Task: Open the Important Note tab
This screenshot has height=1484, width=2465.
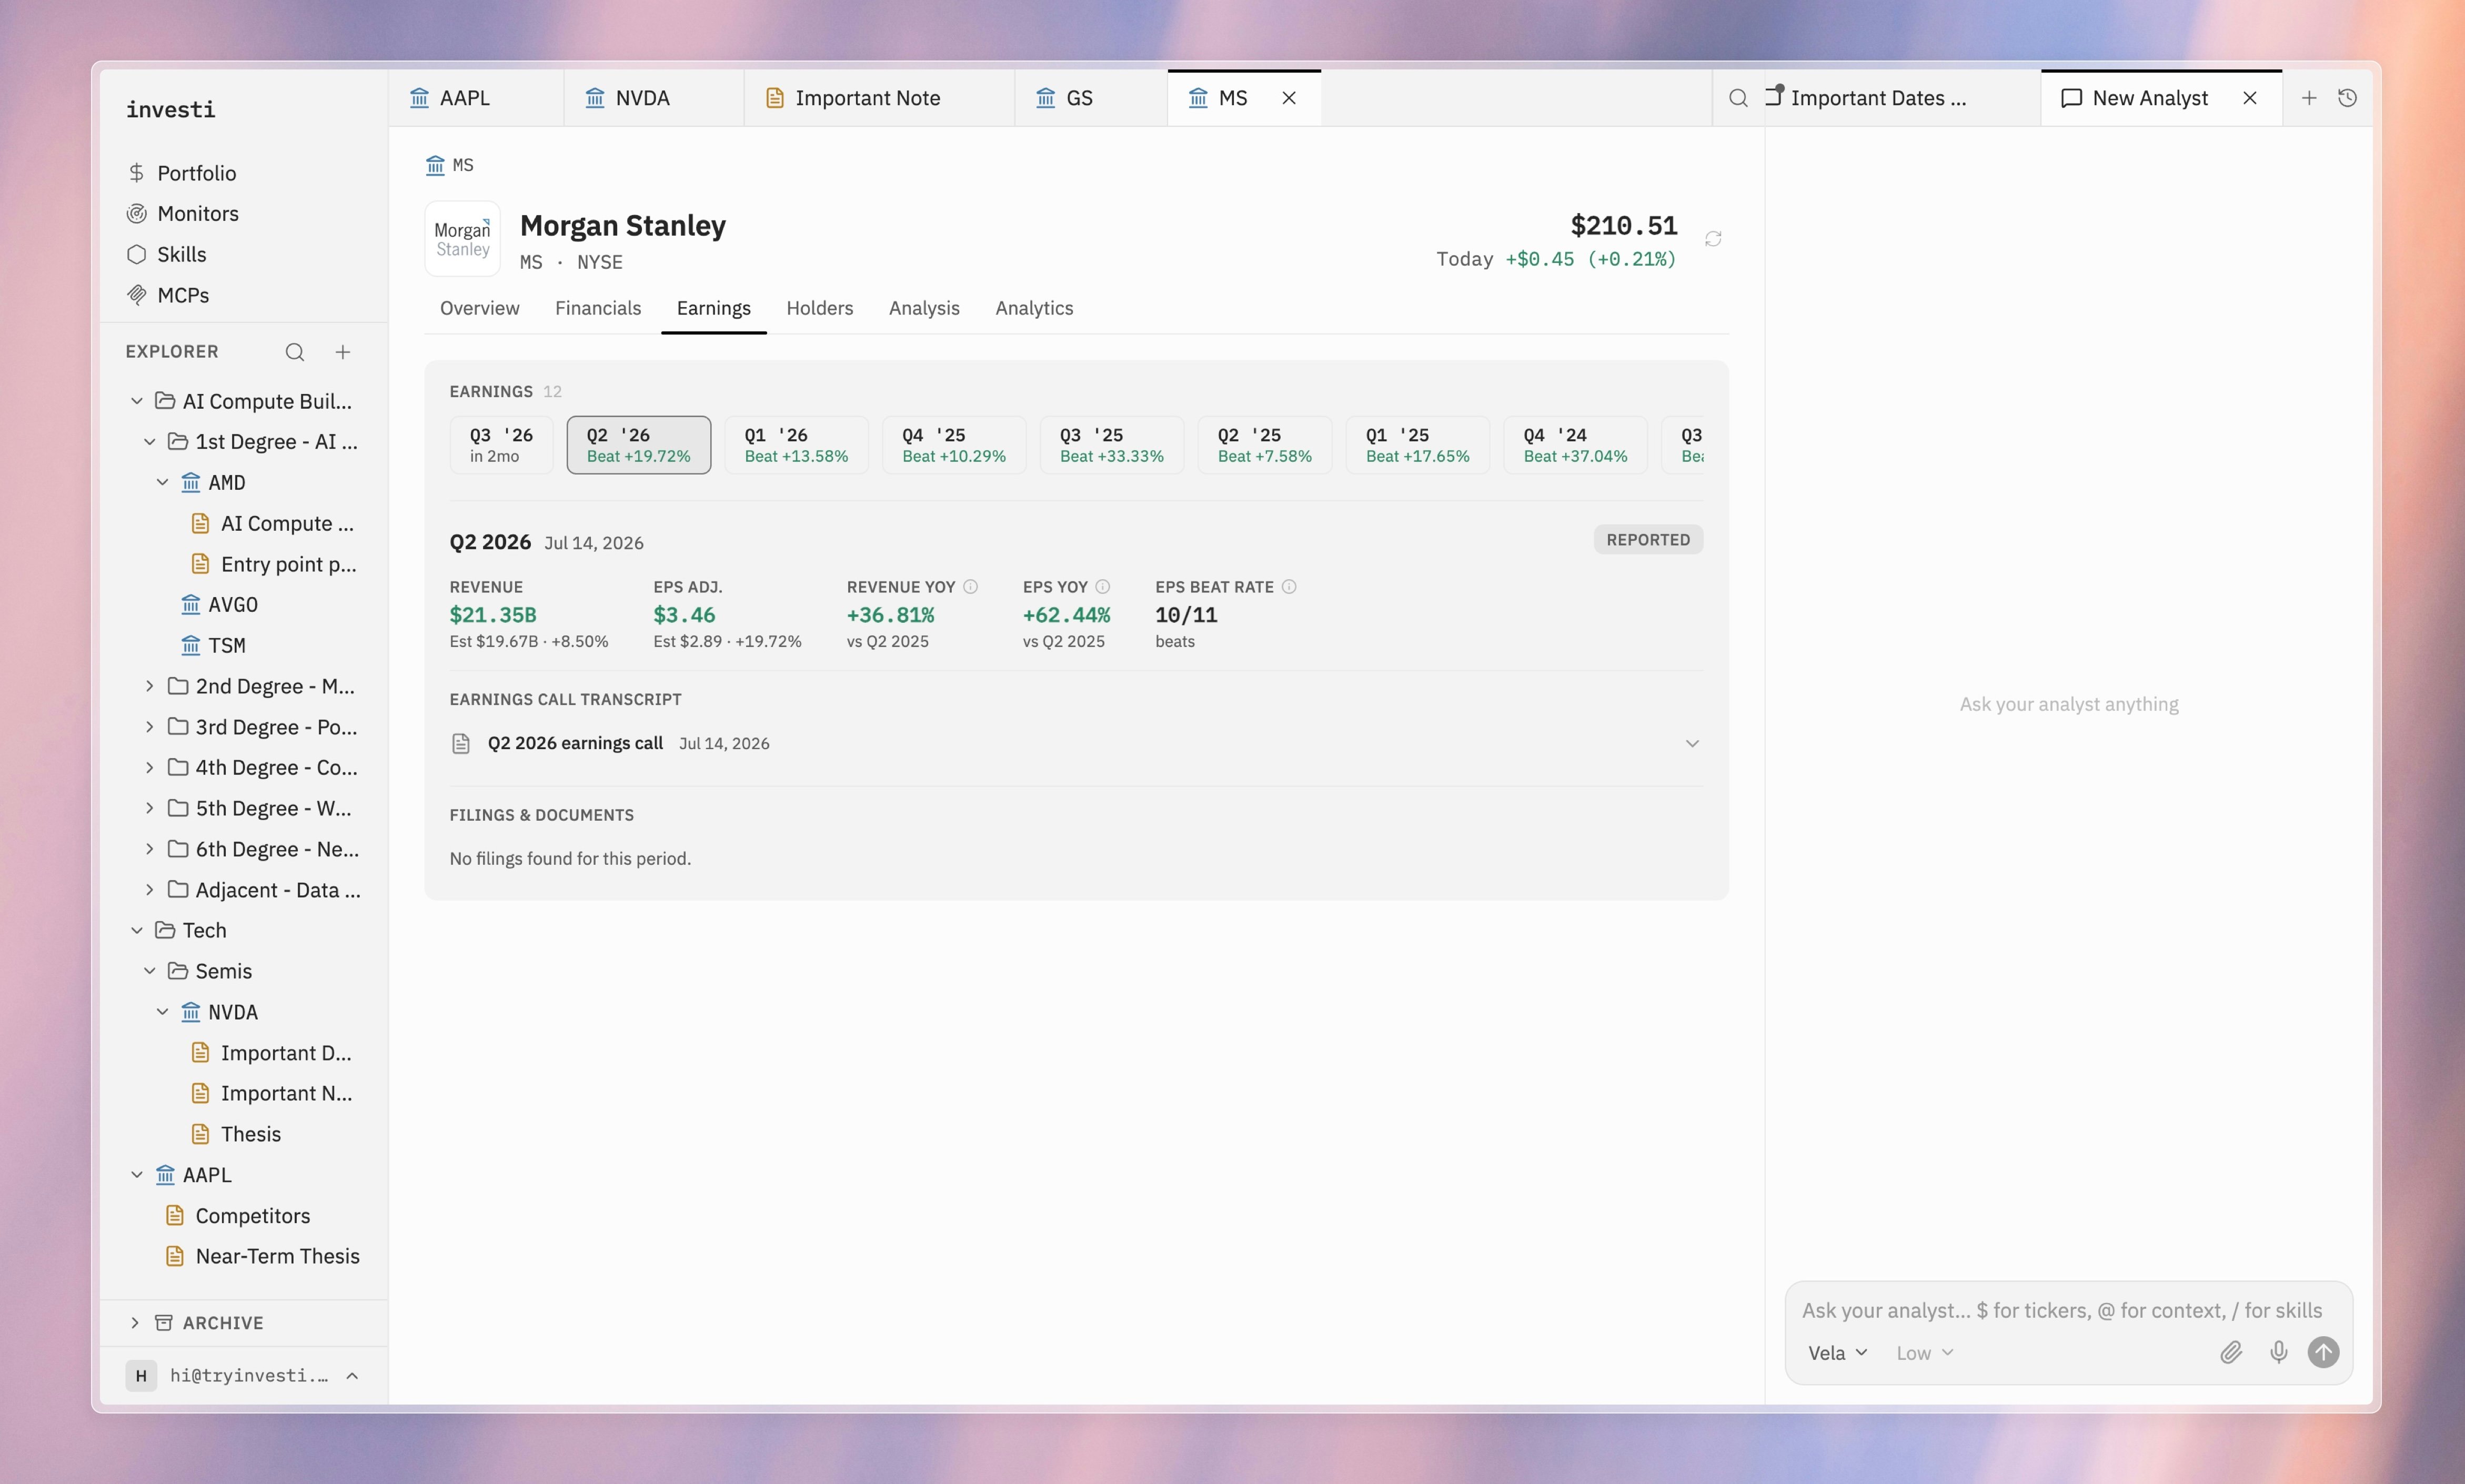Action: pos(878,98)
